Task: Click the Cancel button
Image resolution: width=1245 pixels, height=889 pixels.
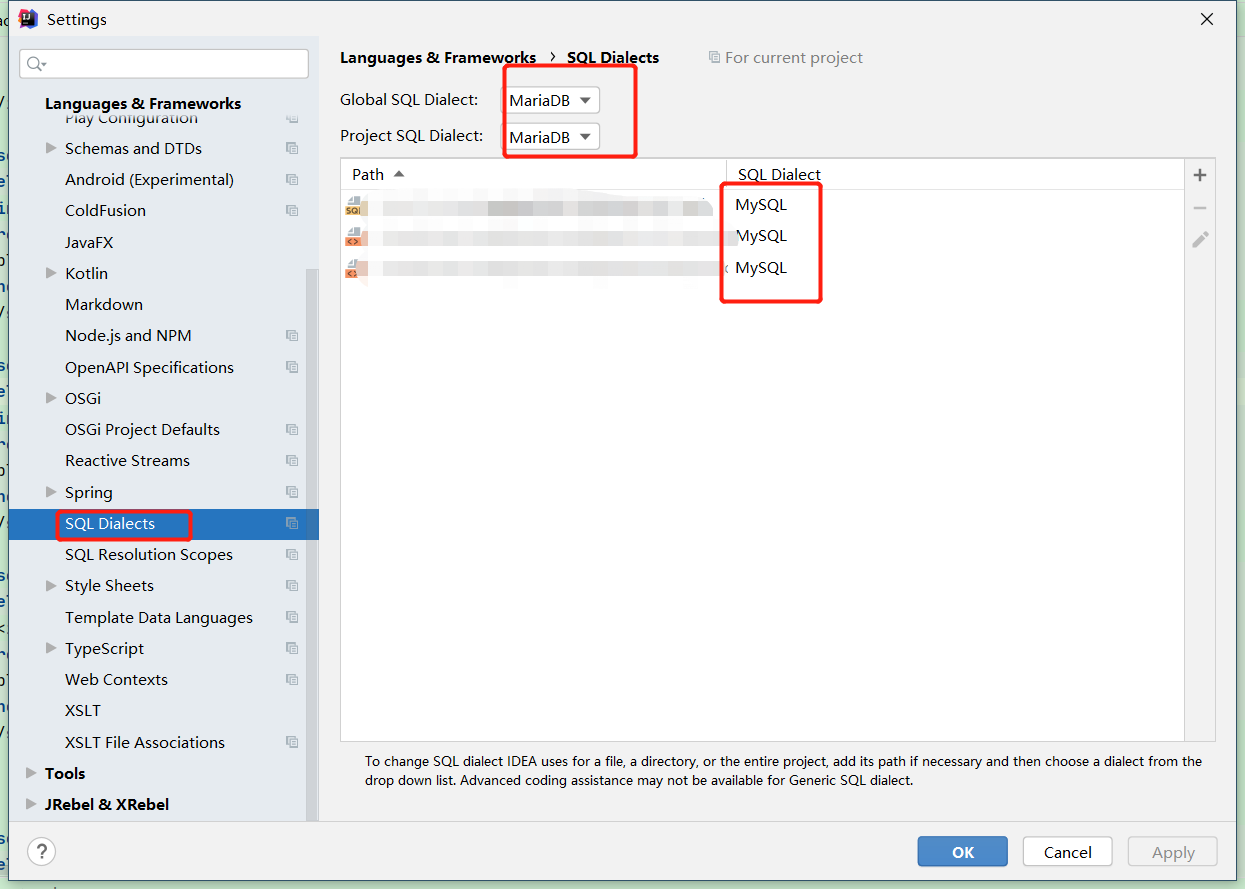Action: coord(1067,852)
